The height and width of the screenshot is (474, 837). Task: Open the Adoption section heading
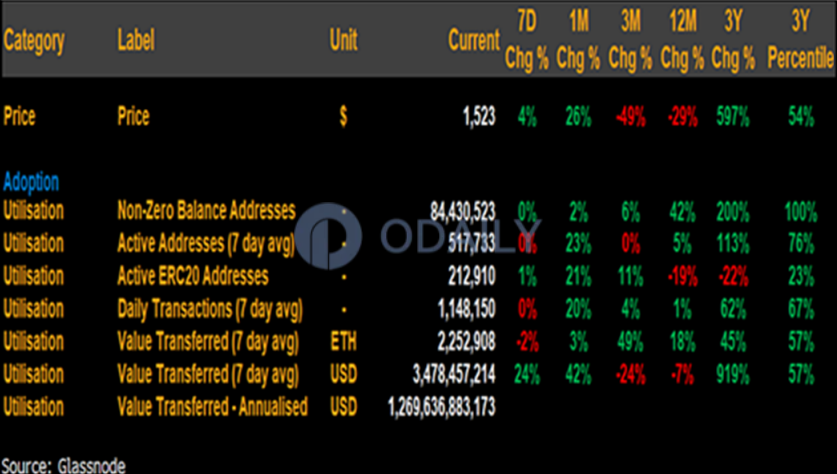click(31, 182)
